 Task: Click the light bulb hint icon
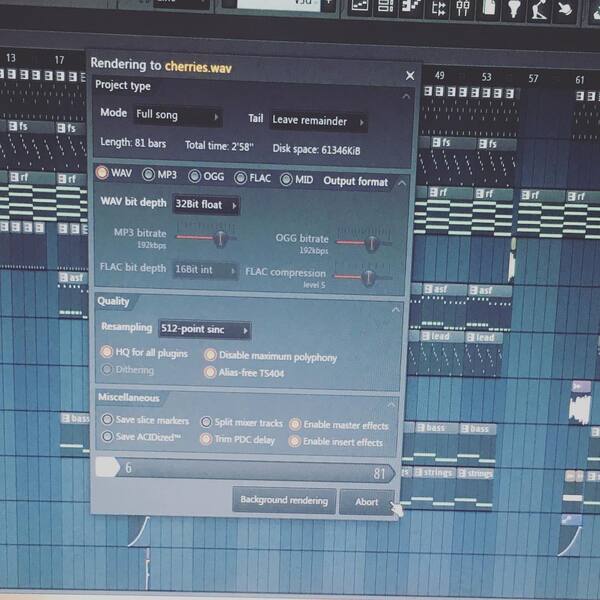coord(513,10)
